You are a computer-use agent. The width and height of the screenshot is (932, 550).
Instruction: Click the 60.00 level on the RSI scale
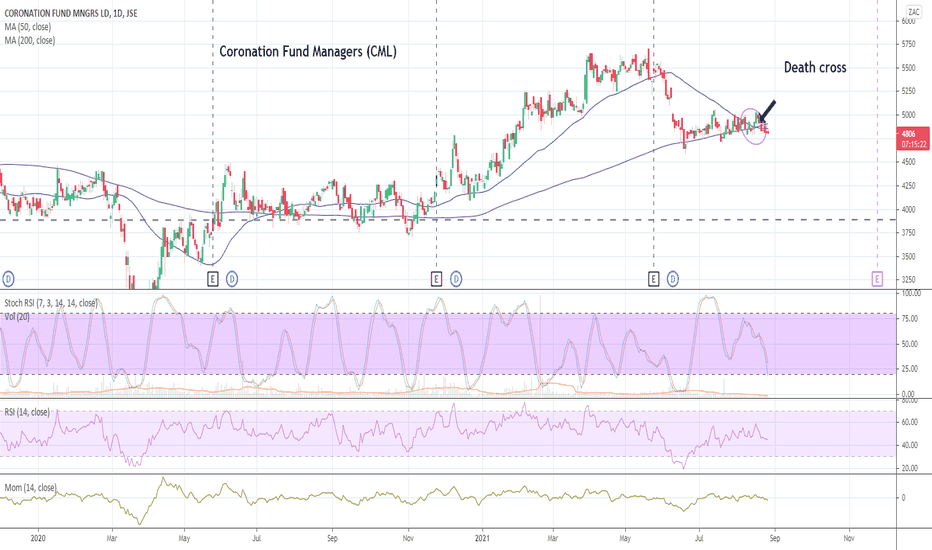coord(909,422)
